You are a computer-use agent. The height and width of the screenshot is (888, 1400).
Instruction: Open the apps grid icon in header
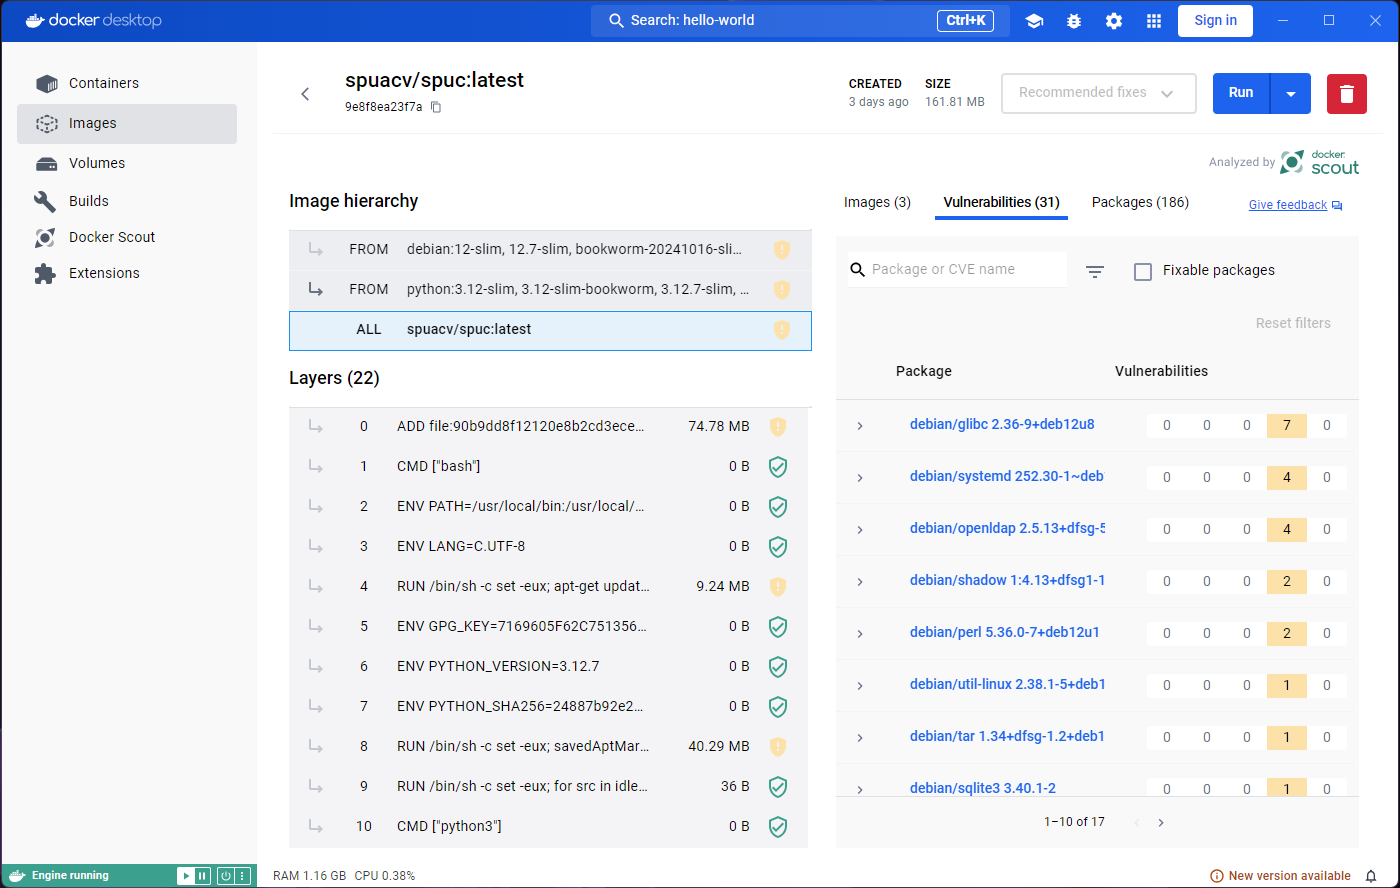[x=1154, y=21]
